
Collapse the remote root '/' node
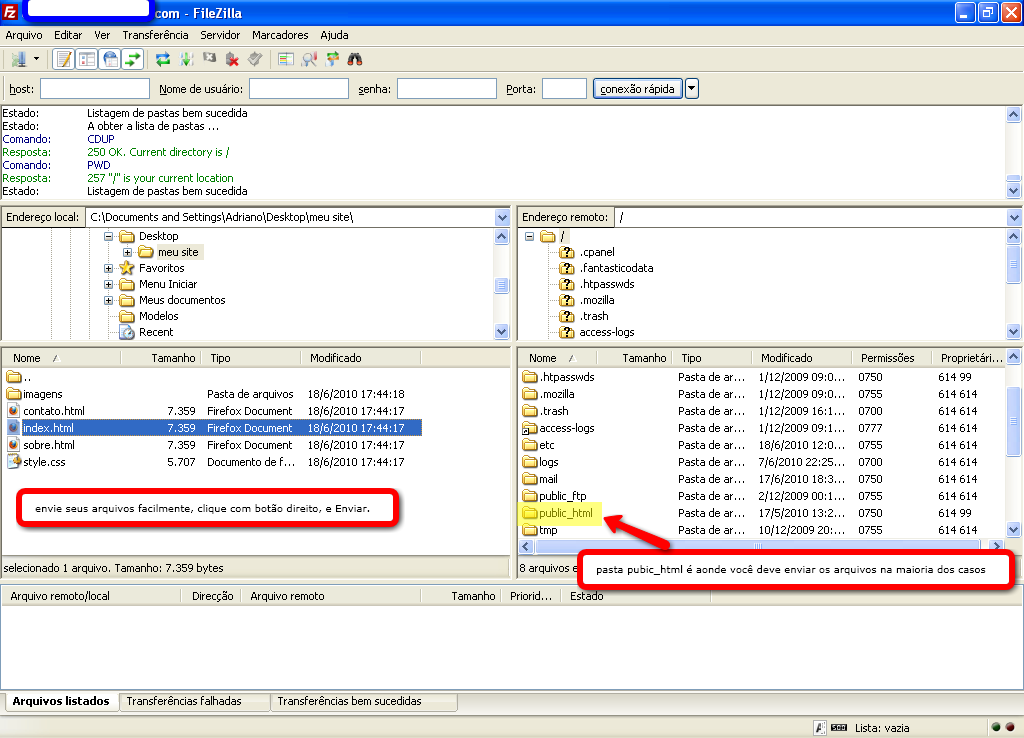coord(530,236)
